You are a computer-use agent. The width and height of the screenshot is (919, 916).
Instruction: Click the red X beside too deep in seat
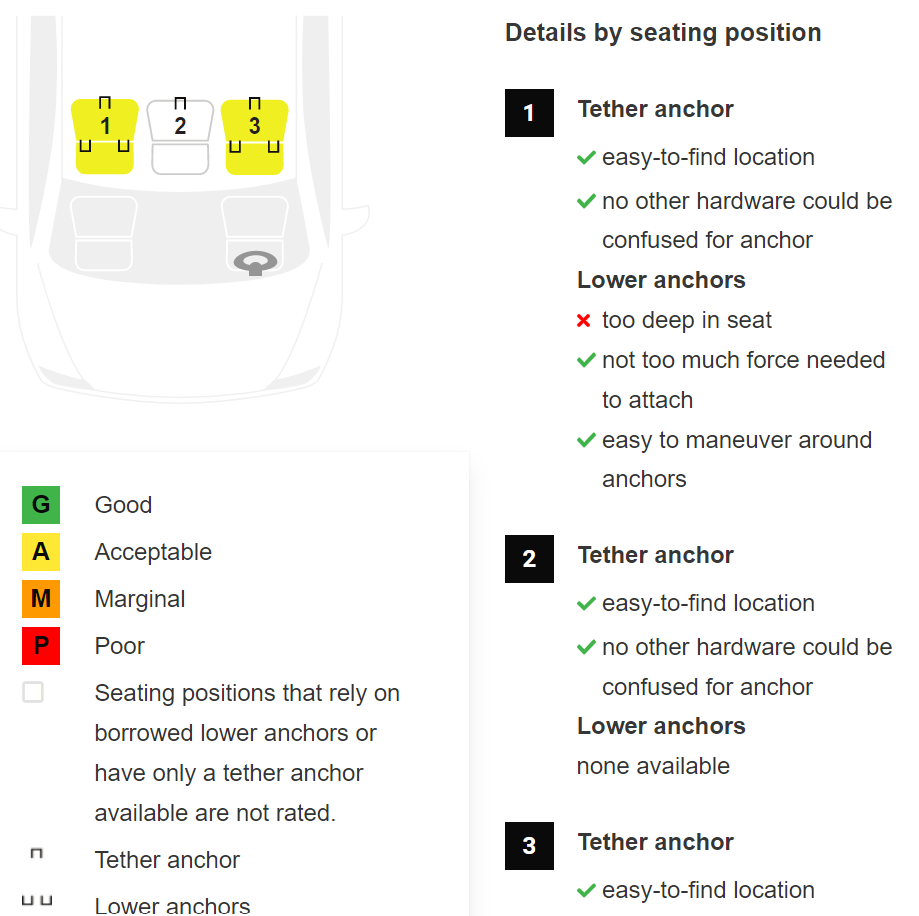pos(584,321)
